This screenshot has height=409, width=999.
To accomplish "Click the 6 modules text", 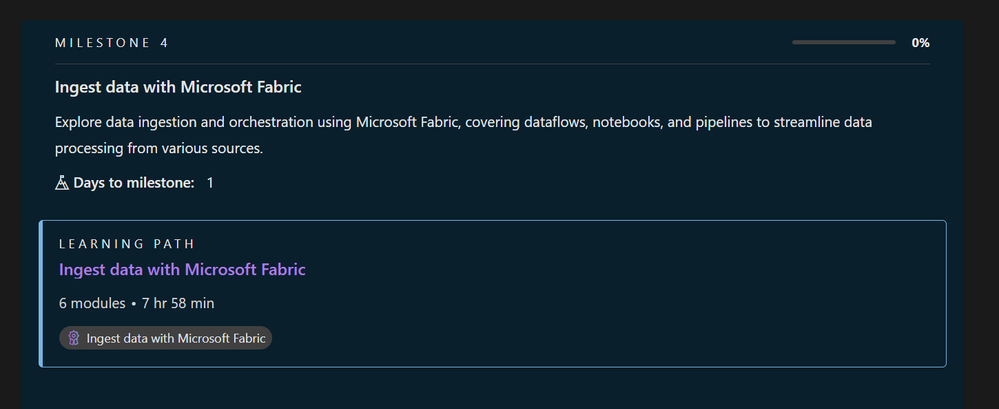I will pos(91,303).
